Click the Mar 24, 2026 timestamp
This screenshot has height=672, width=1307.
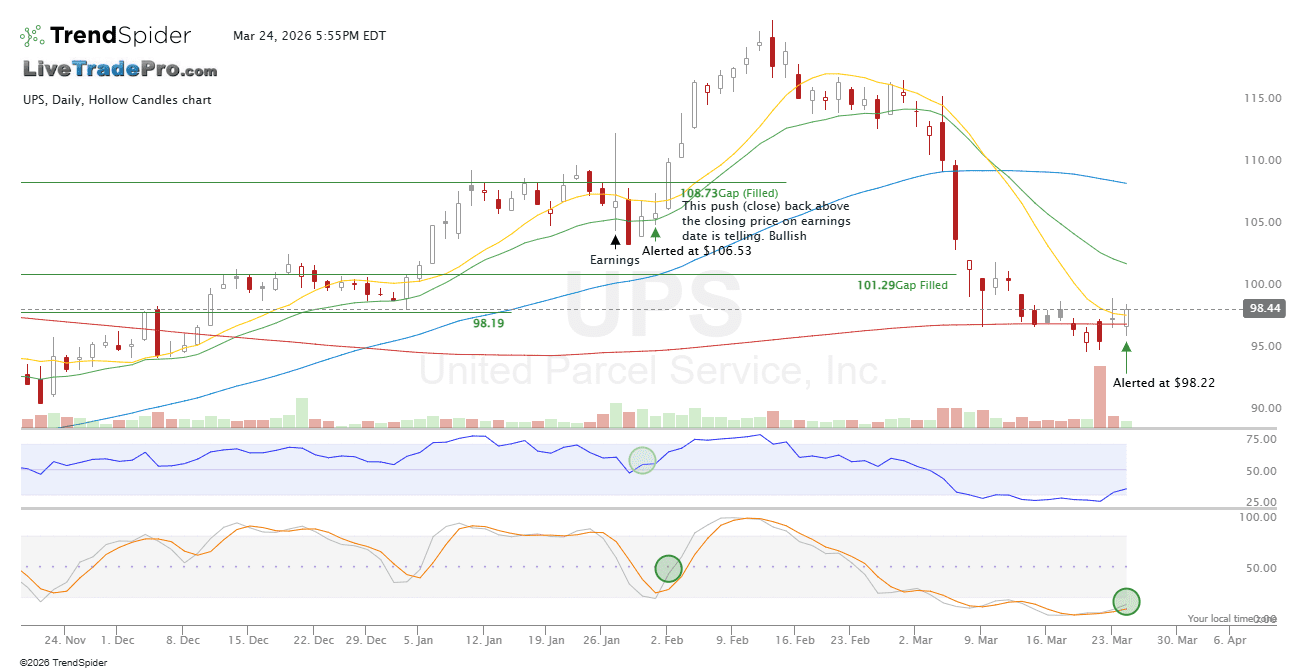pyautogui.click(x=309, y=36)
